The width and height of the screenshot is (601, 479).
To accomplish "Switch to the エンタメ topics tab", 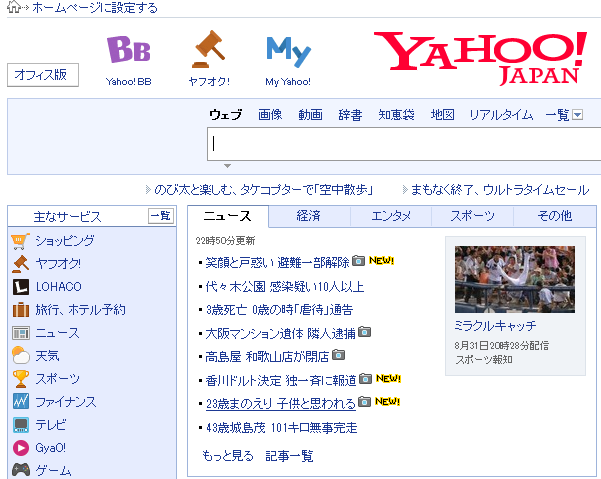I will point(391,216).
